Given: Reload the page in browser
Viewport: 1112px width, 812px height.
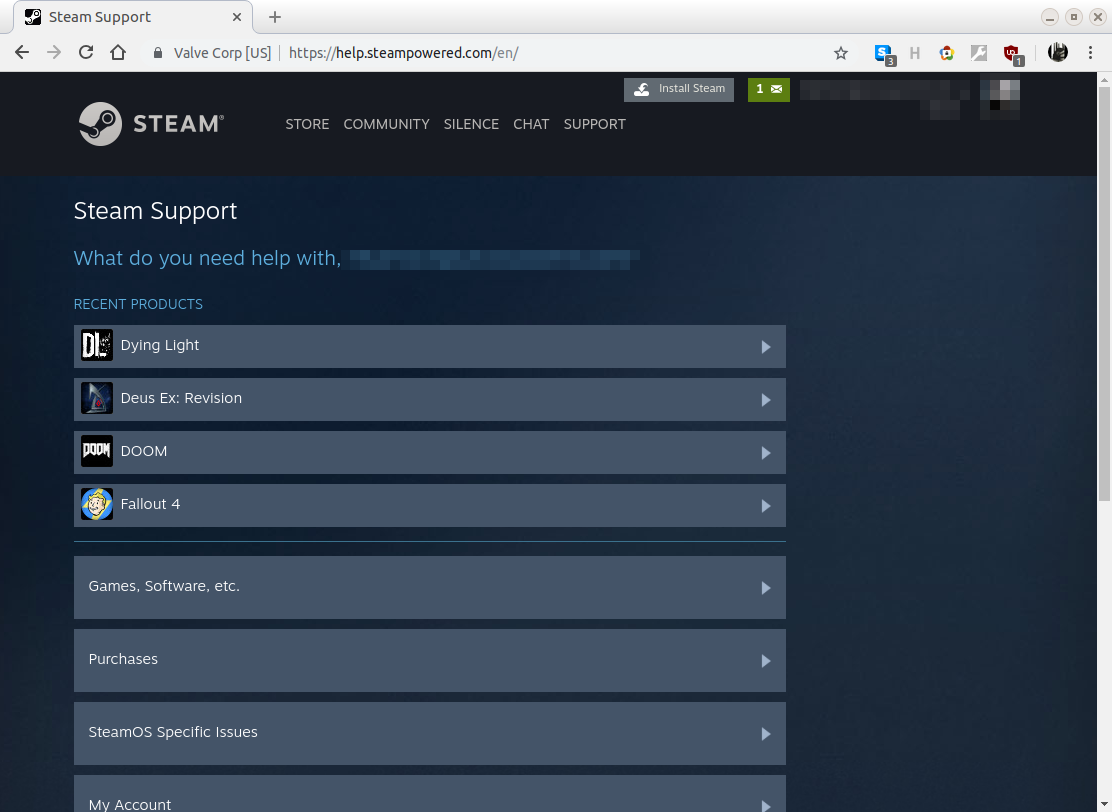Looking at the screenshot, I should [x=86, y=53].
